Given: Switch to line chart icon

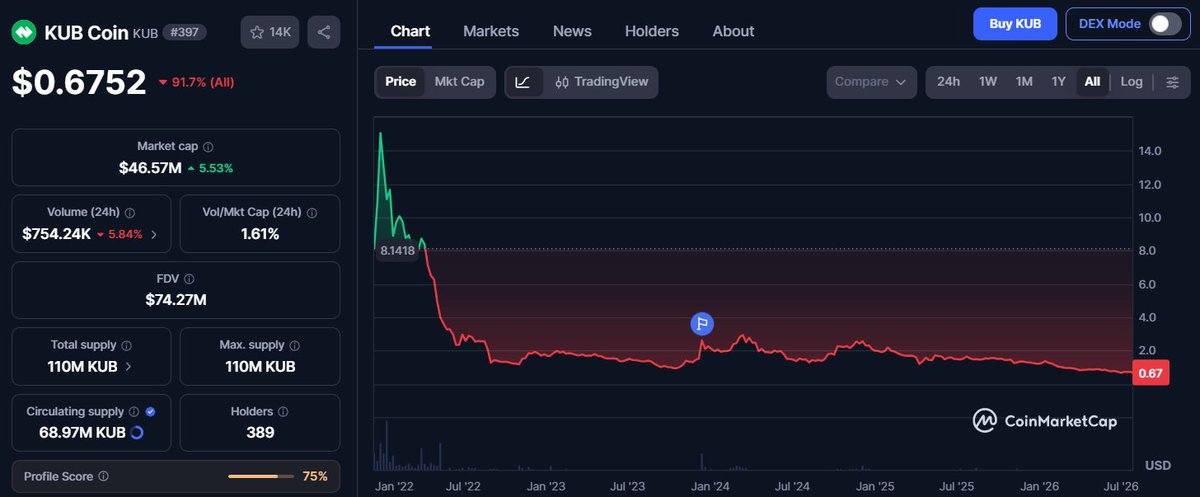Looking at the screenshot, I should tap(522, 82).
